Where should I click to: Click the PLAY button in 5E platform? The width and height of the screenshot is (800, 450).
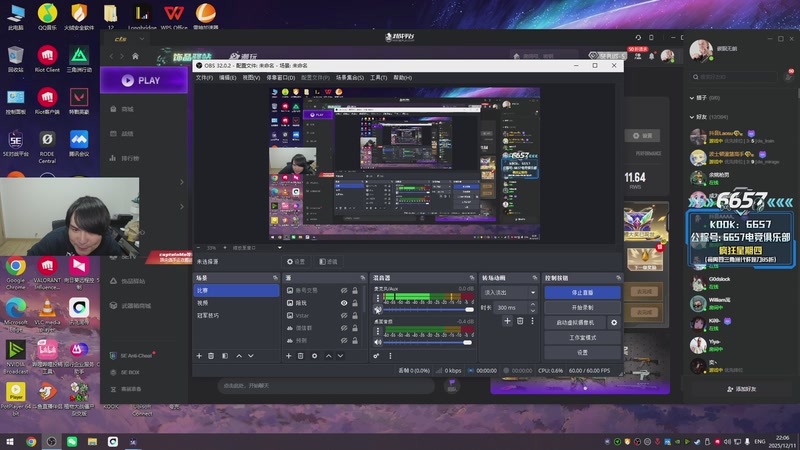click(143, 81)
